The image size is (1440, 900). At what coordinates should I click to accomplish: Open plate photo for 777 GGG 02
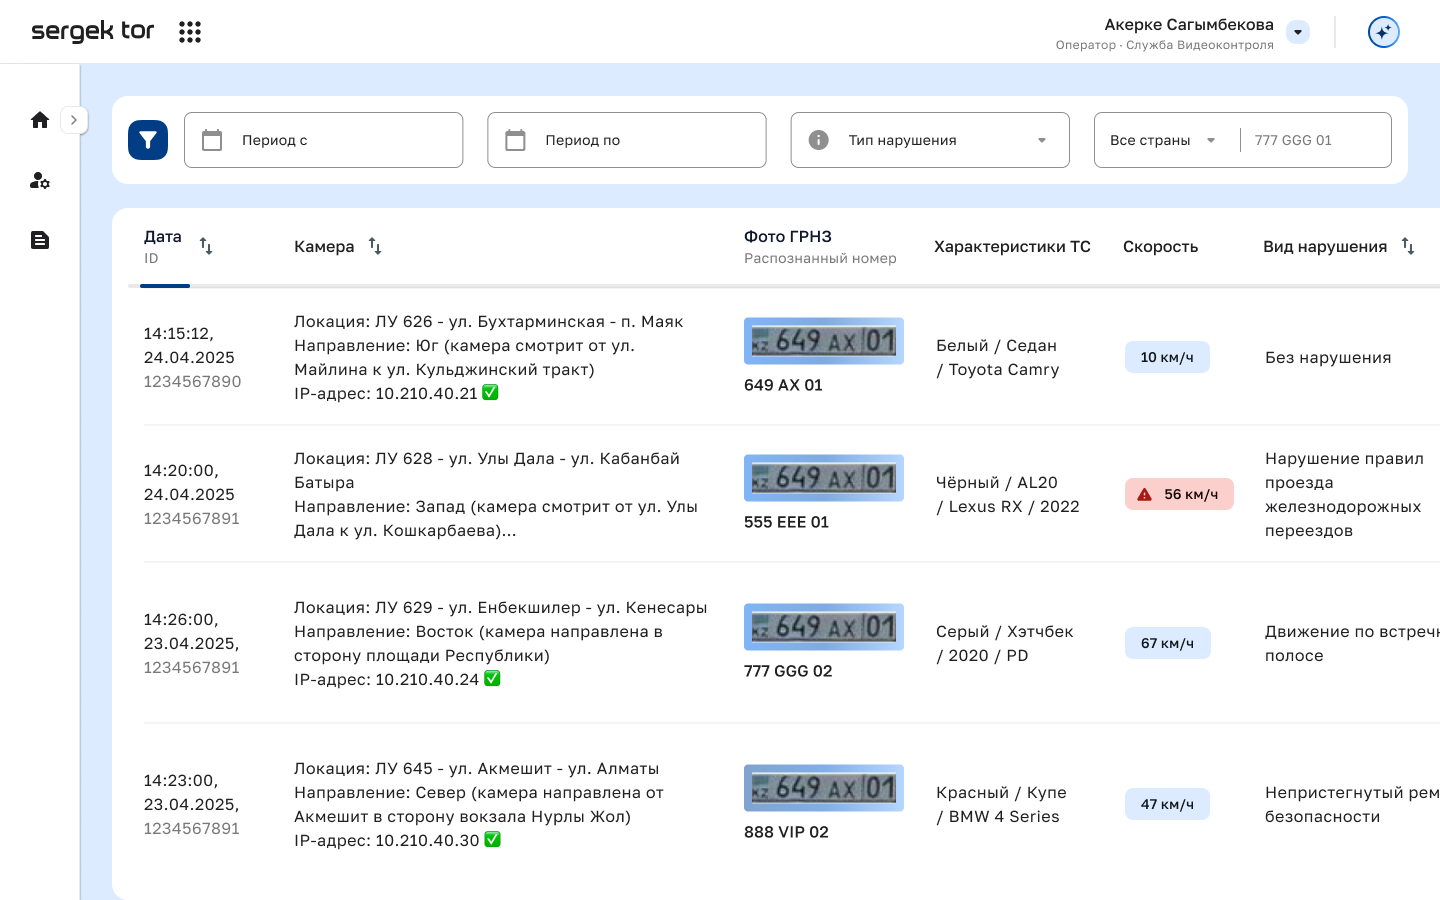[824, 627]
